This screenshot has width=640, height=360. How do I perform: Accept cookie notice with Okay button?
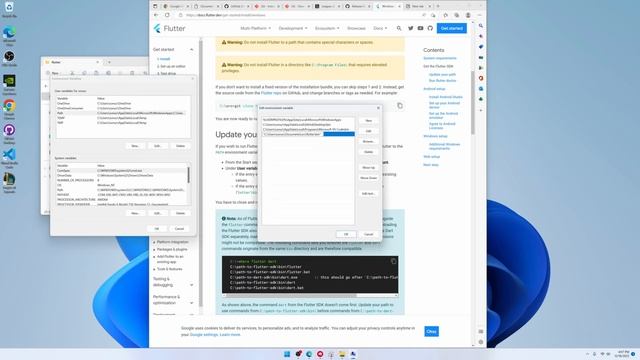click(x=431, y=331)
